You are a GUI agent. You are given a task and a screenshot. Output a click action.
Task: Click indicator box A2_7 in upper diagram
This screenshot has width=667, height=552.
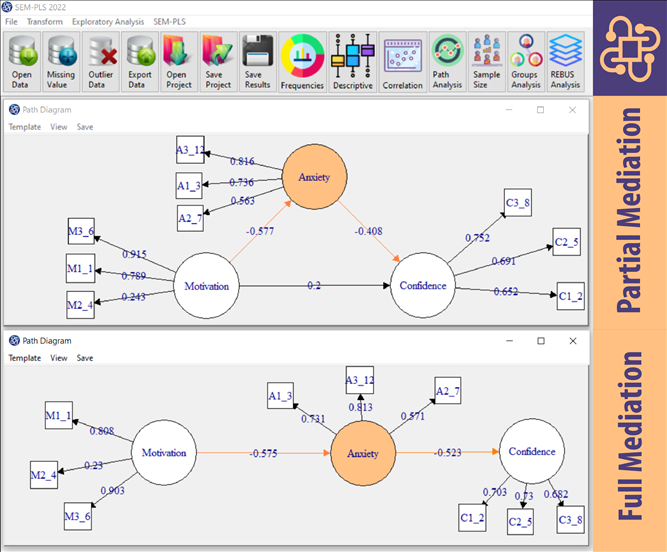click(190, 218)
